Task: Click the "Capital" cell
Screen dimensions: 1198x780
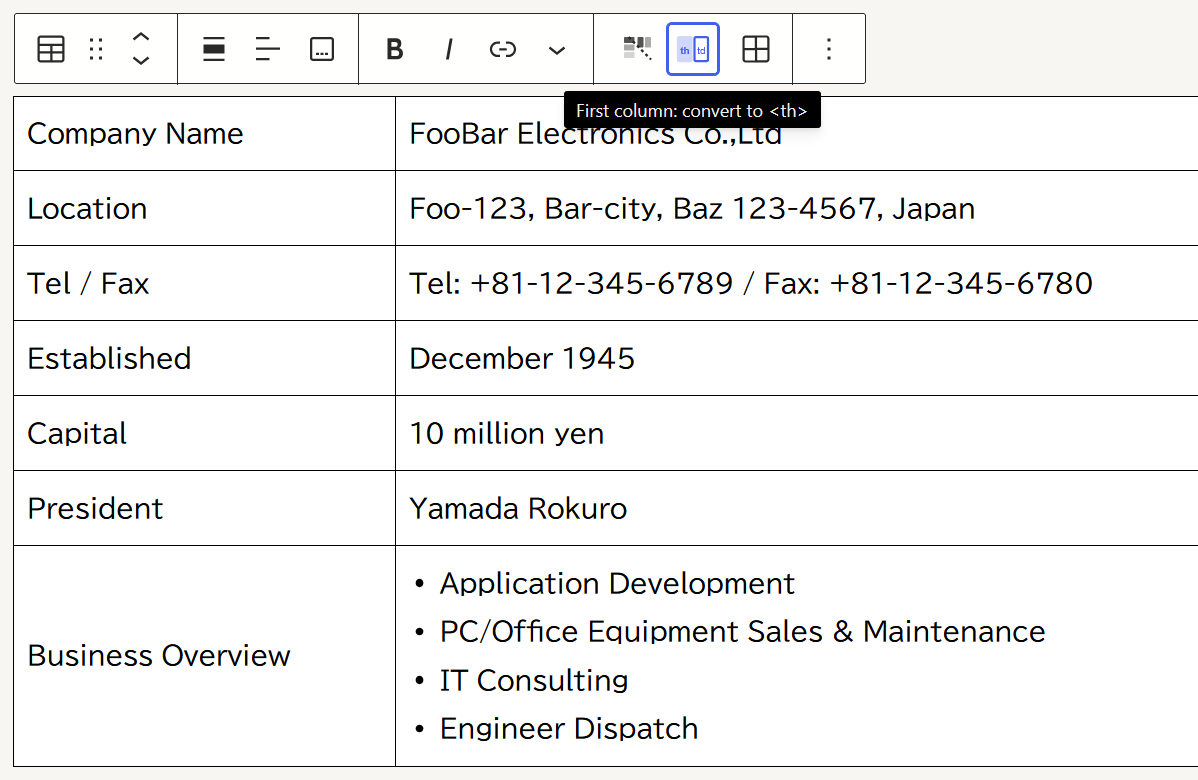Action: tap(205, 433)
